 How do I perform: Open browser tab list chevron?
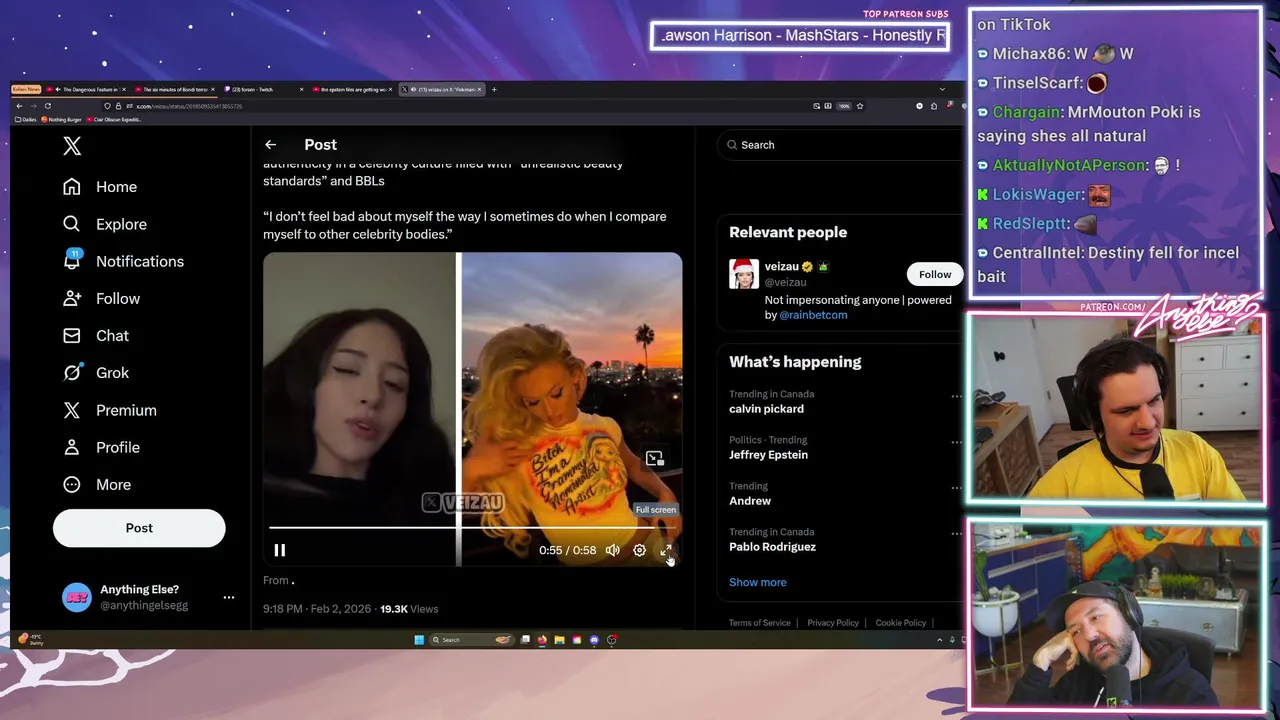click(x=941, y=89)
